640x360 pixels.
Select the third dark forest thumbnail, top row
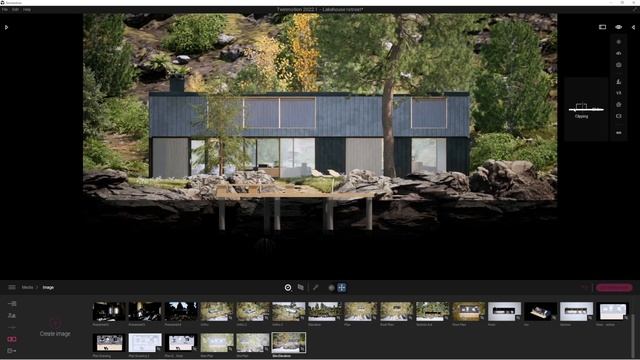[181, 311]
